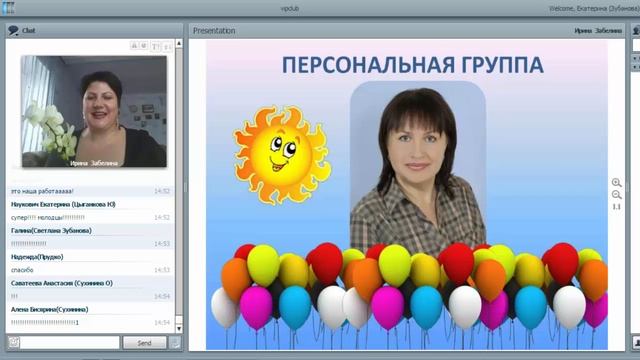Select chat message 'спасибо'
The image size is (640, 360).
(x=22, y=270)
